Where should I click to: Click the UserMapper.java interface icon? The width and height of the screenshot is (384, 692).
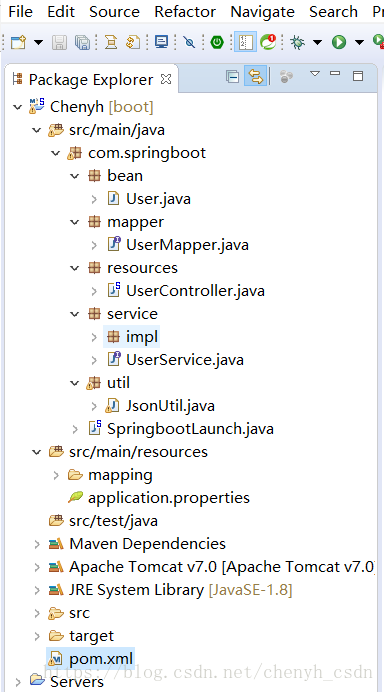[x=114, y=244]
